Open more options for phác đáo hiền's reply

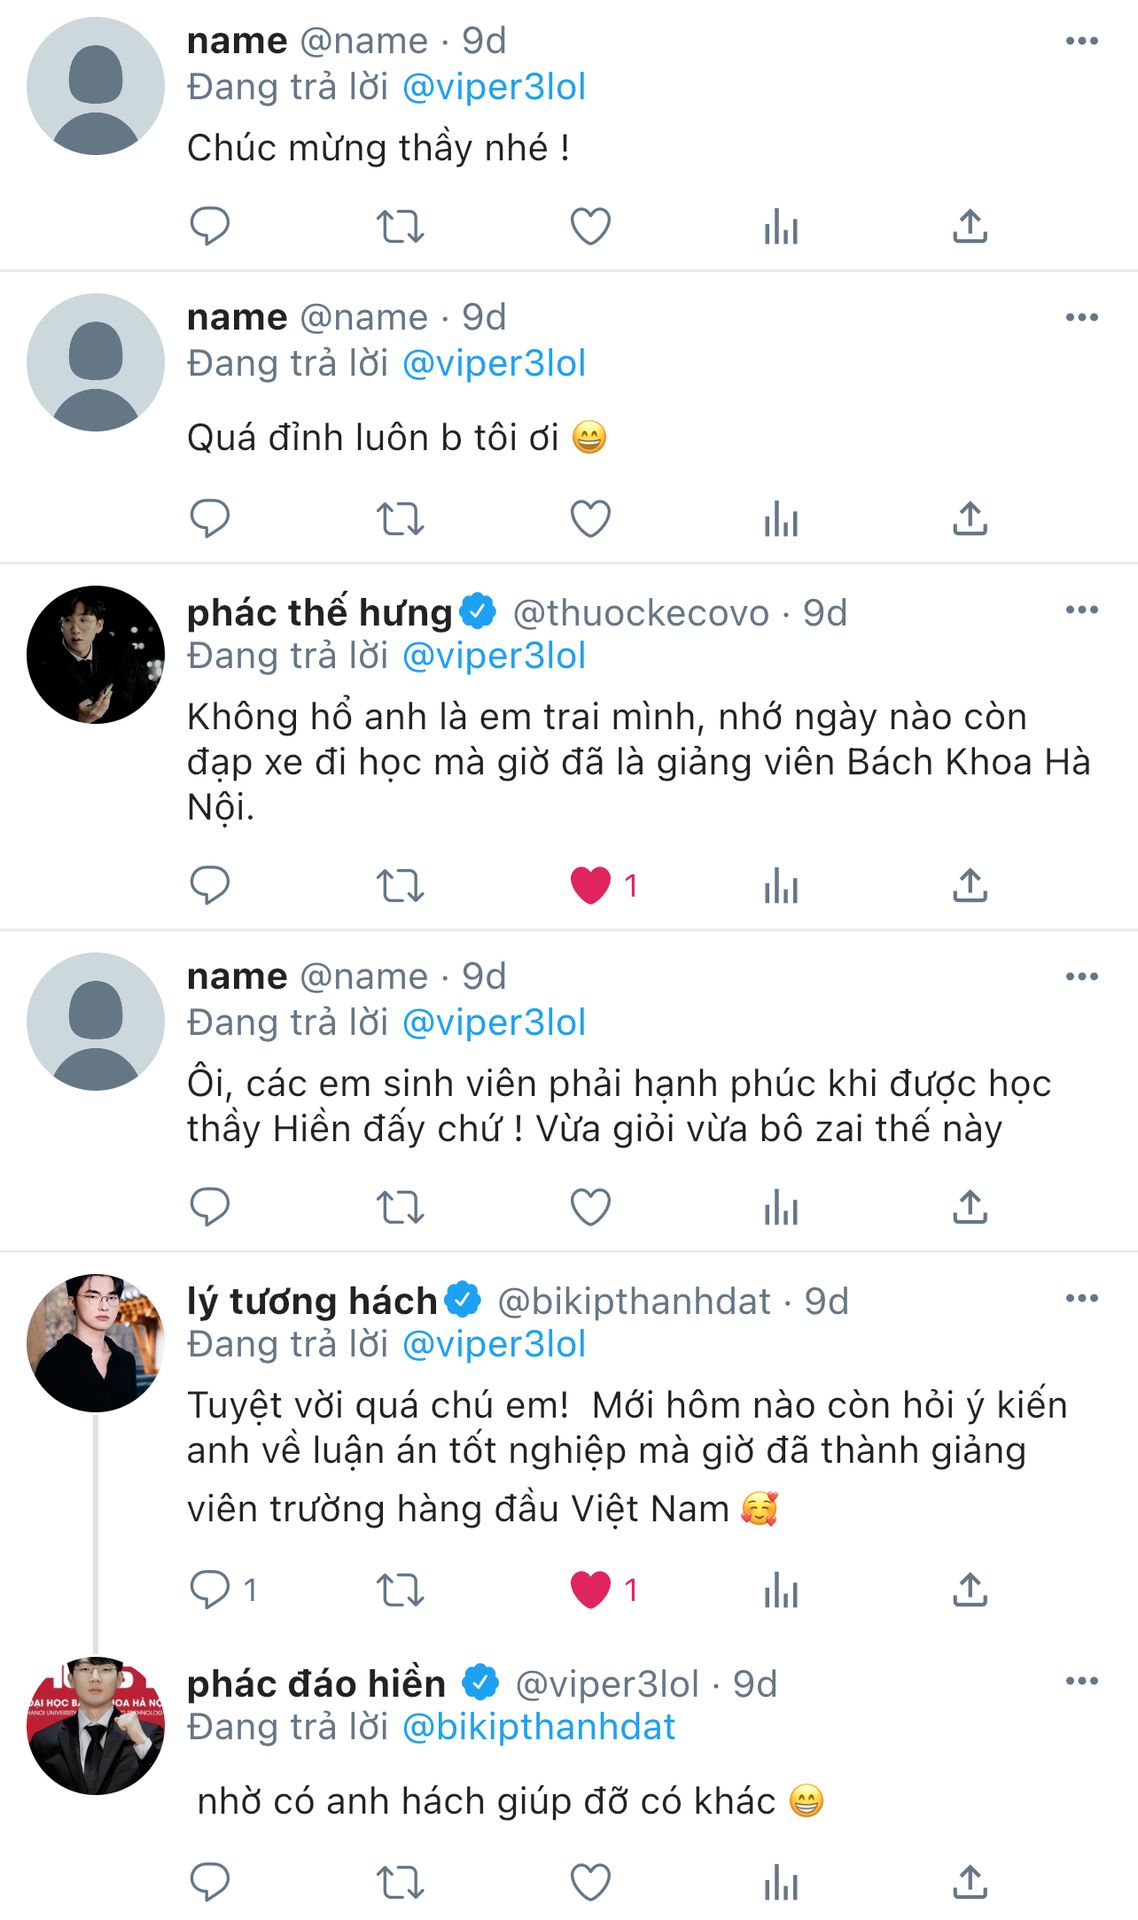1082,1681
